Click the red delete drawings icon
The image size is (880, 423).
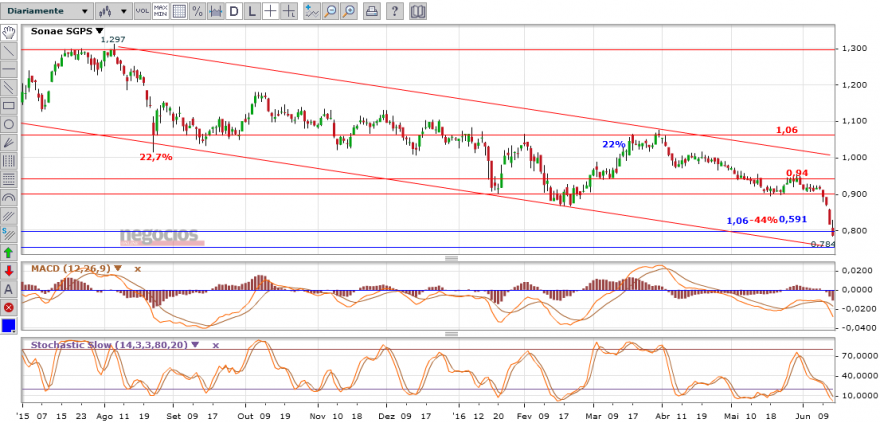tap(8, 308)
